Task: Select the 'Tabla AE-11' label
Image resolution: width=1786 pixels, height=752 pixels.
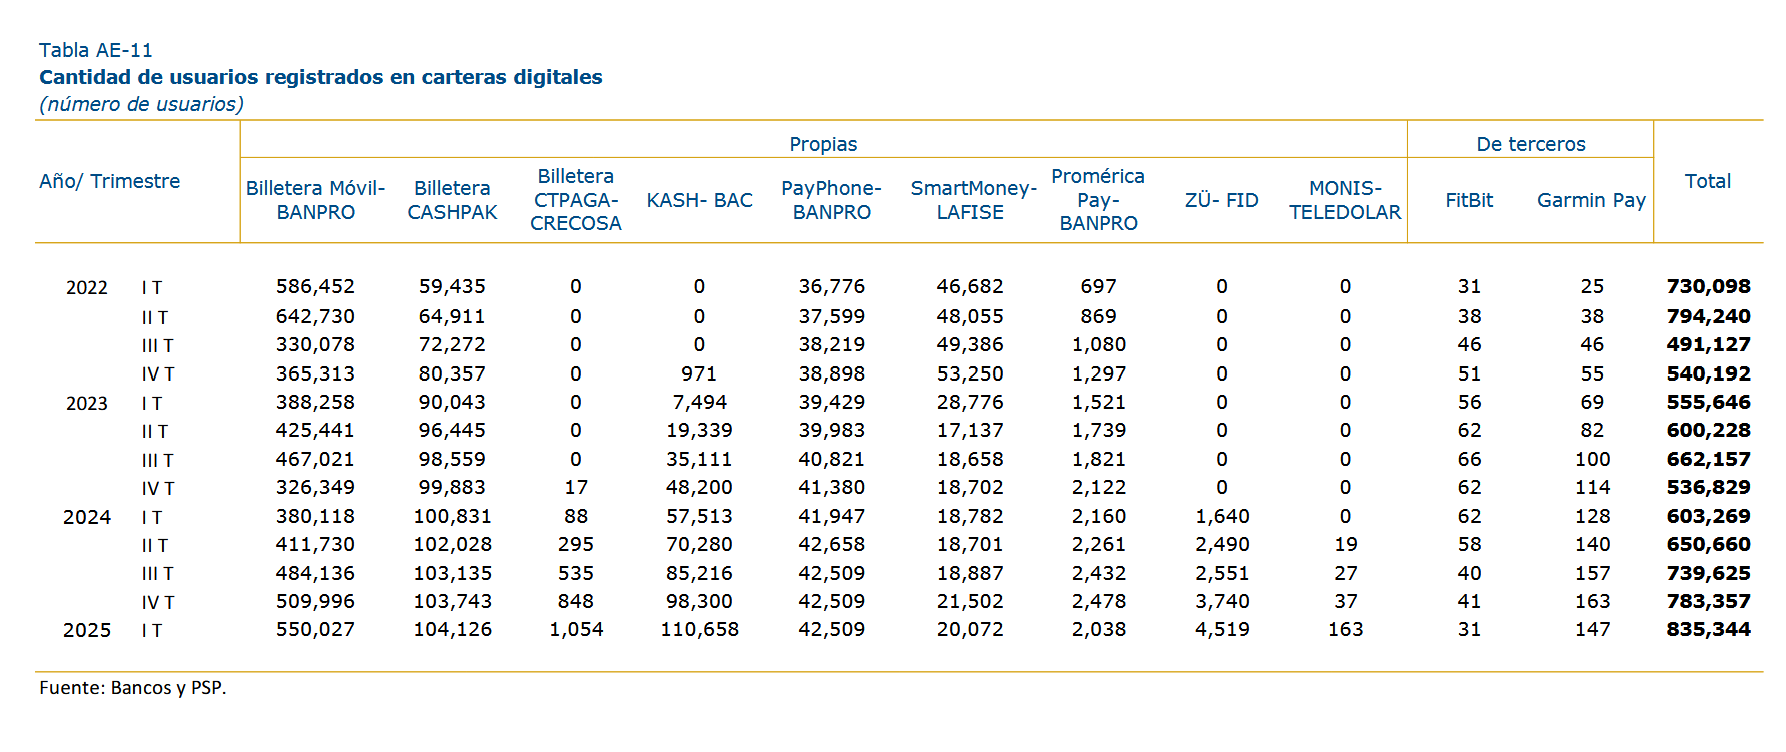Action: (x=96, y=50)
